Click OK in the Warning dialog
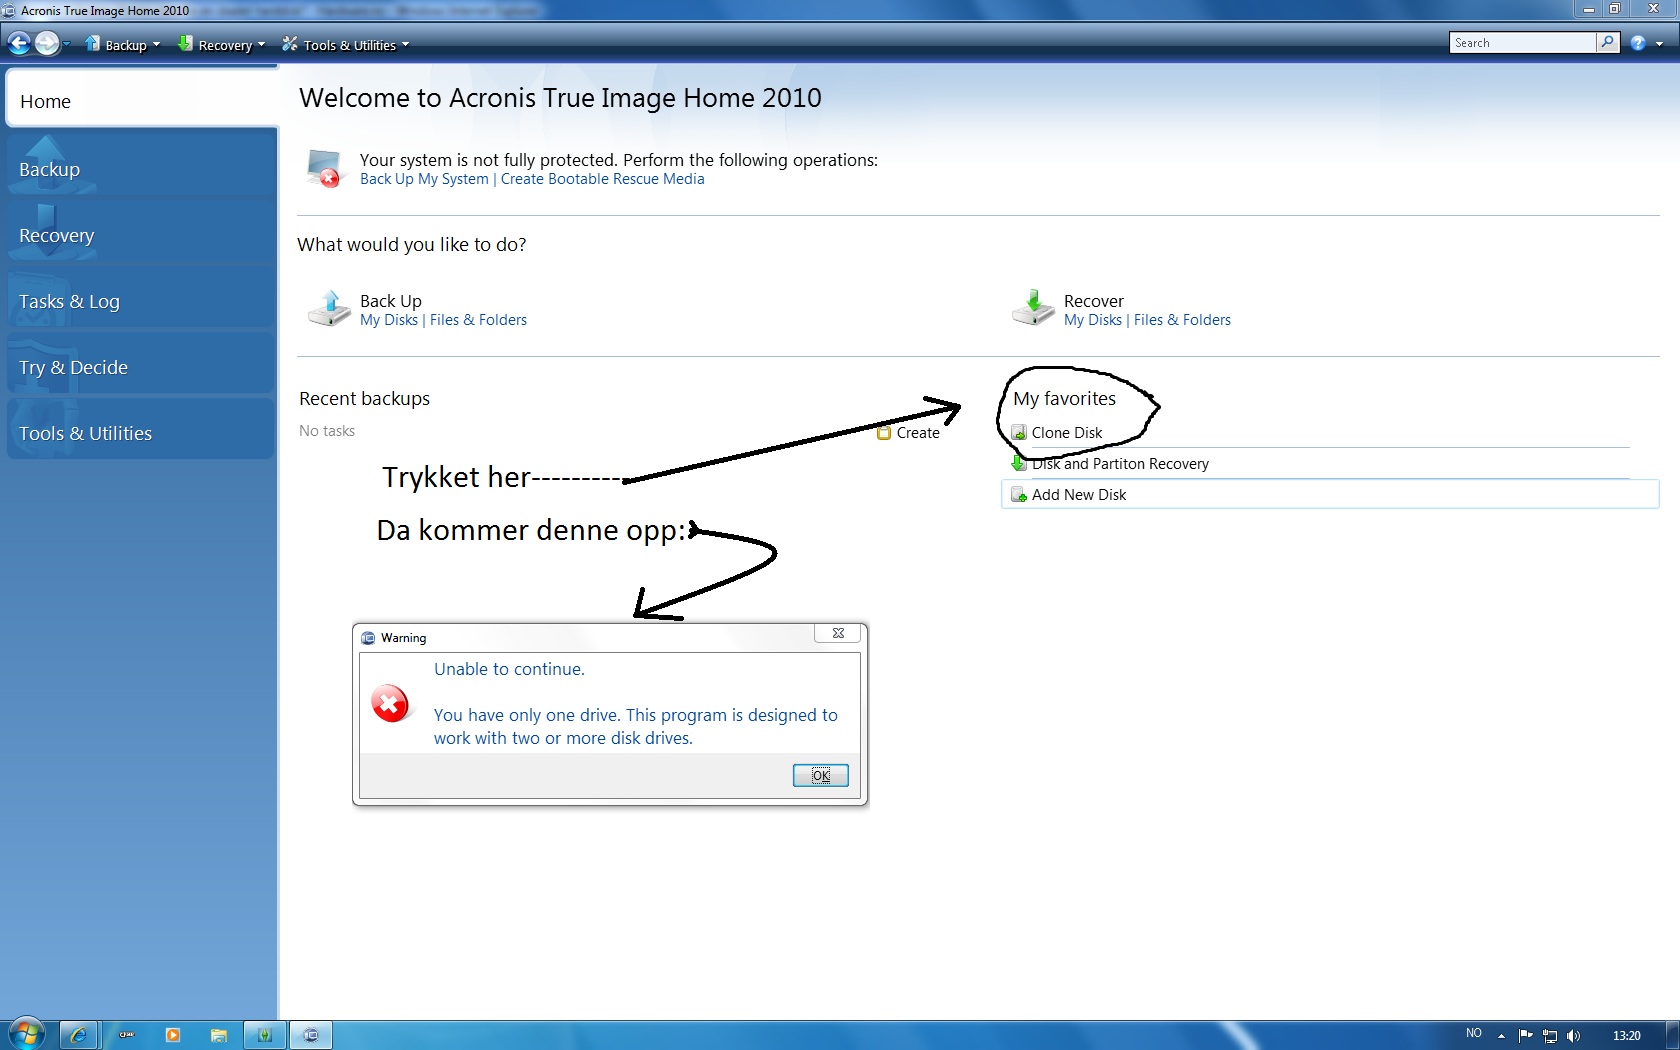This screenshot has width=1680, height=1050. click(x=820, y=776)
